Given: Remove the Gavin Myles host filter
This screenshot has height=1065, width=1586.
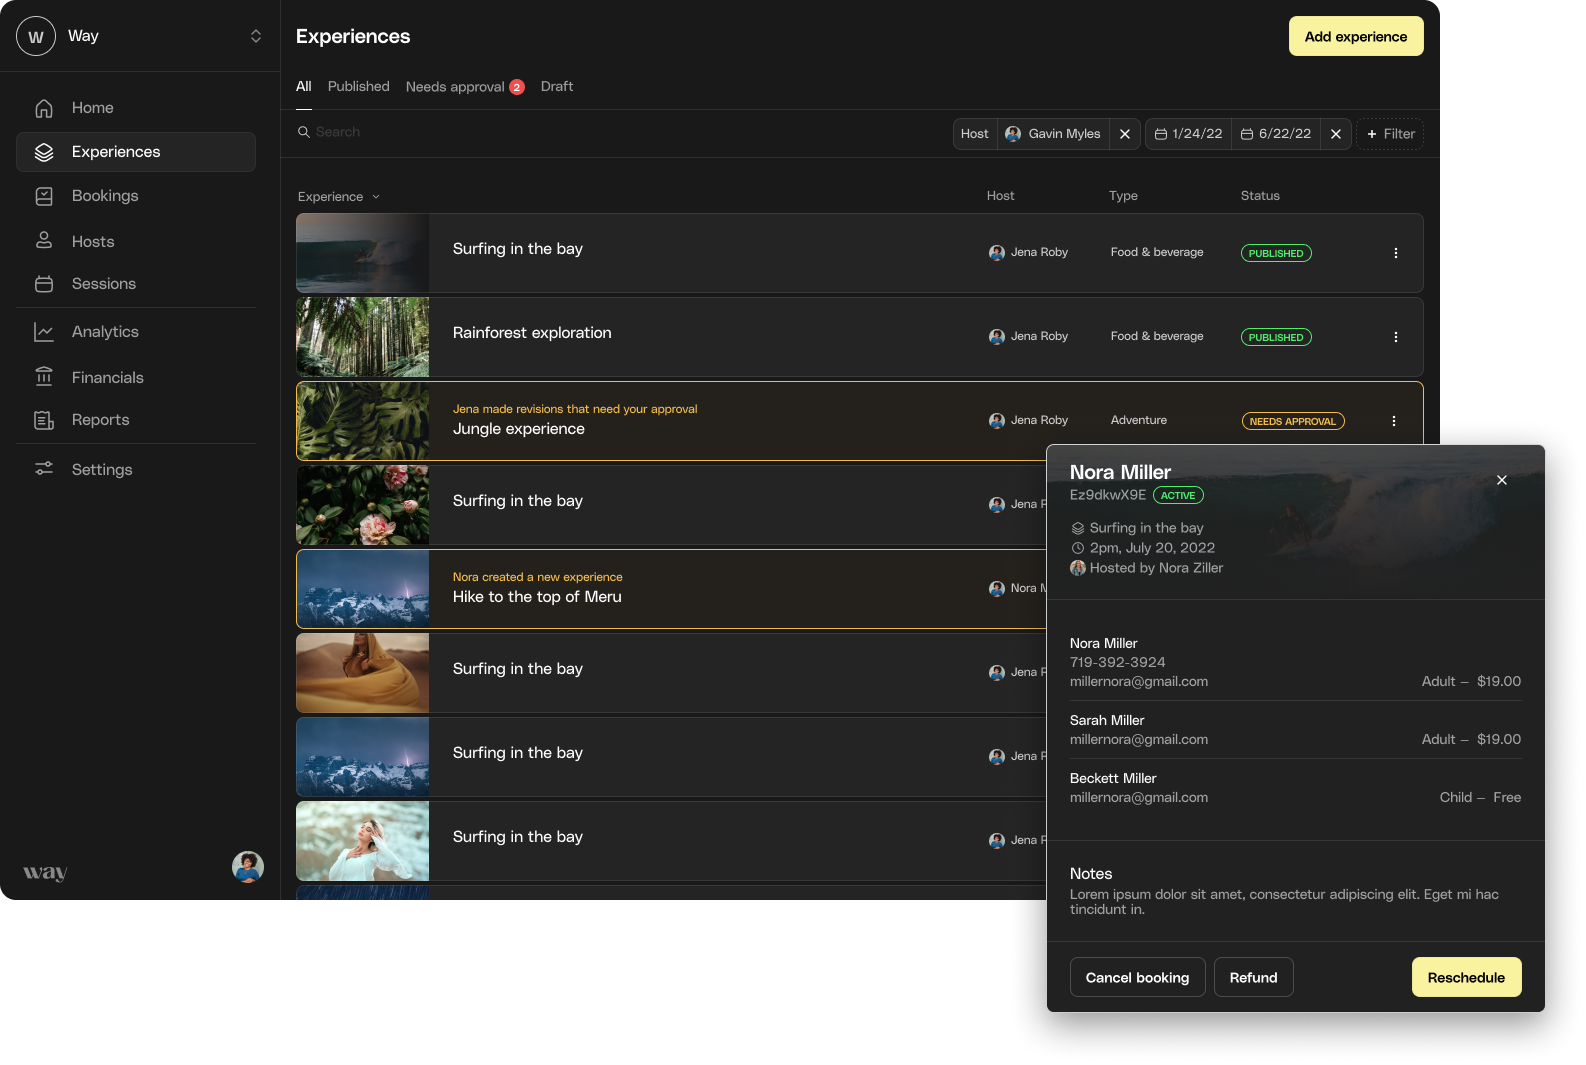Looking at the screenshot, I should (x=1125, y=134).
